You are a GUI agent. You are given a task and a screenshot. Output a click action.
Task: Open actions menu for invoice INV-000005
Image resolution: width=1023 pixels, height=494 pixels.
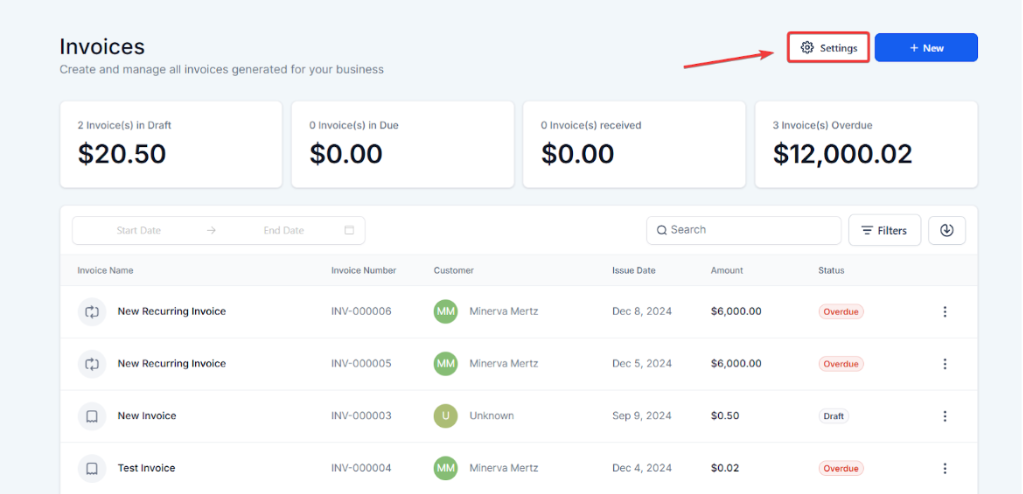[x=945, y=364]
